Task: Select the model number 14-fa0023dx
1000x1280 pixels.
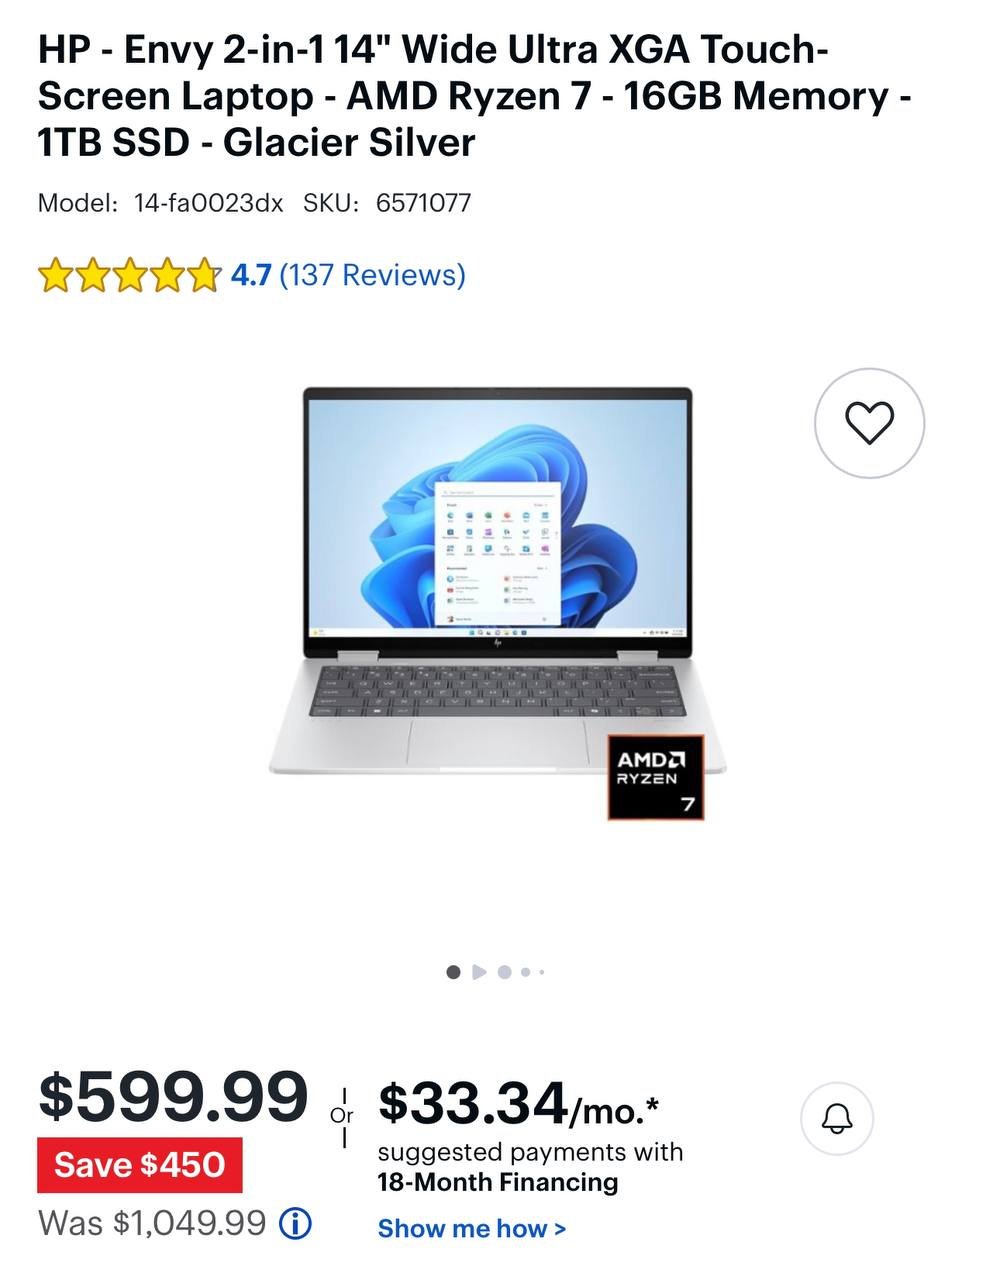Action: [x=209, y=203]
